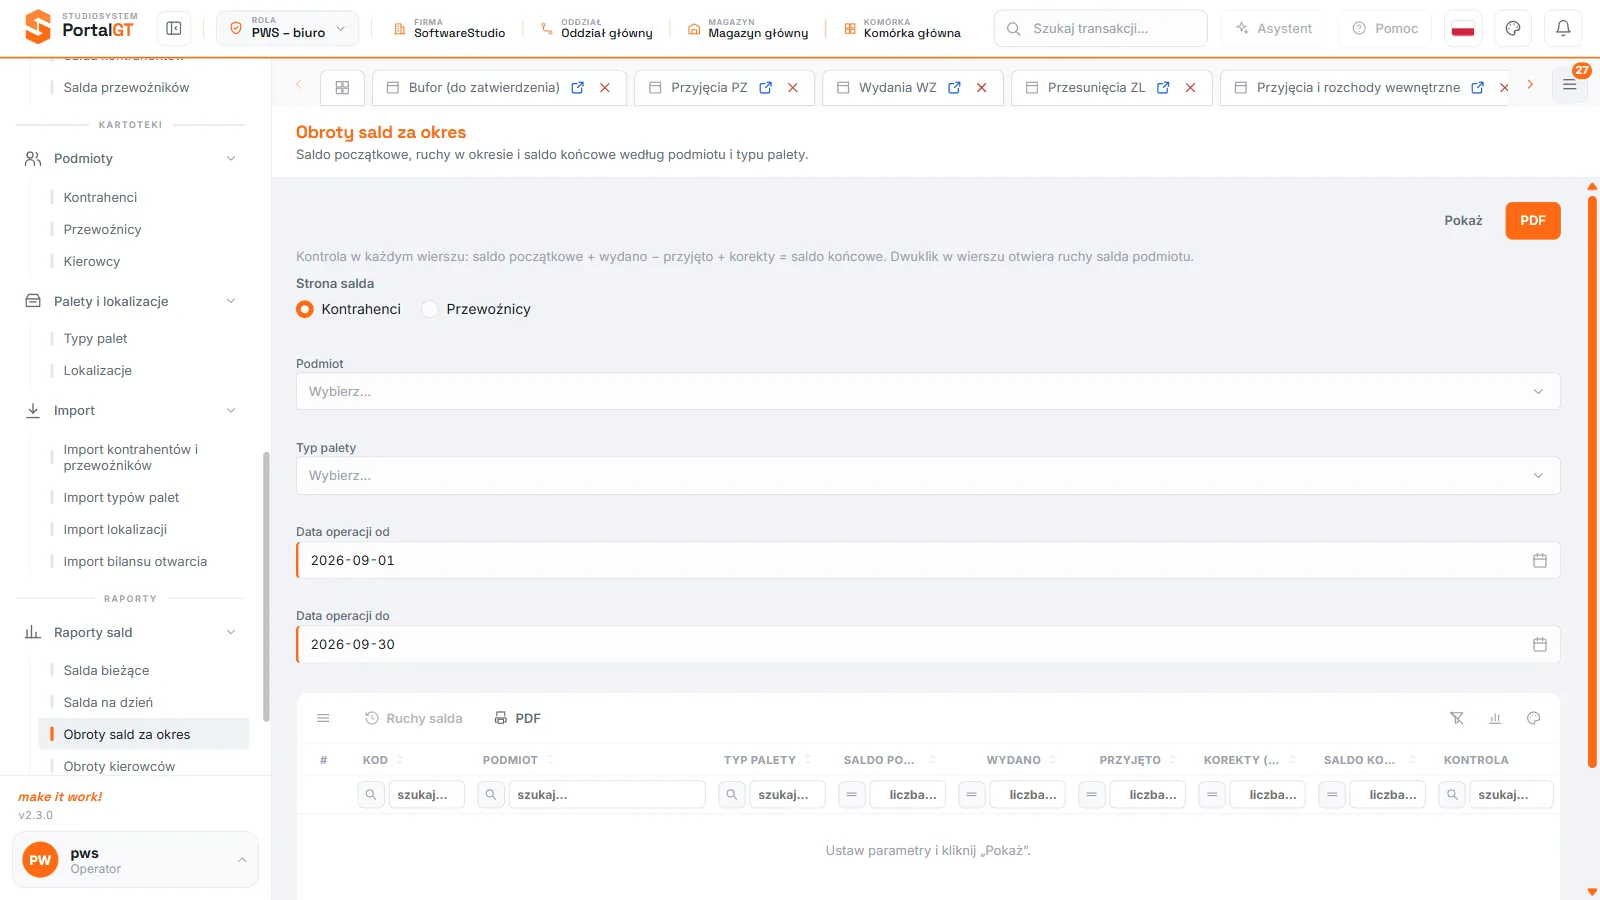Screen dimensions: 1600x900
Task: Expand the pws operator user menu
Action: coord(136,860)
